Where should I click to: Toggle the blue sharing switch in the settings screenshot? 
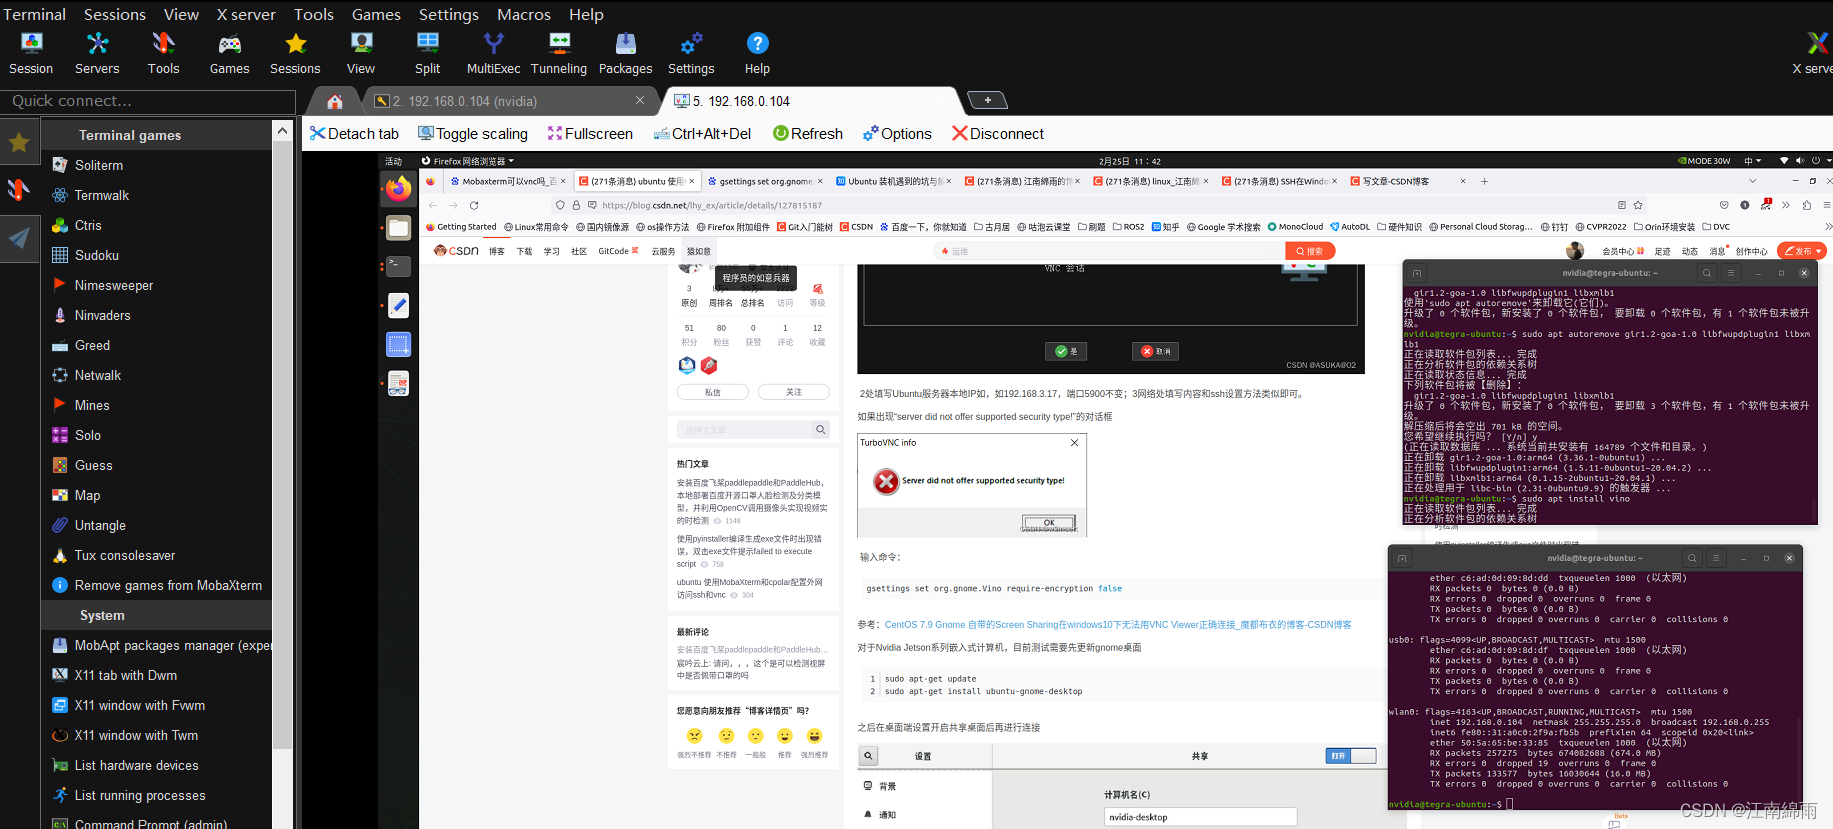pos(1351,756)
